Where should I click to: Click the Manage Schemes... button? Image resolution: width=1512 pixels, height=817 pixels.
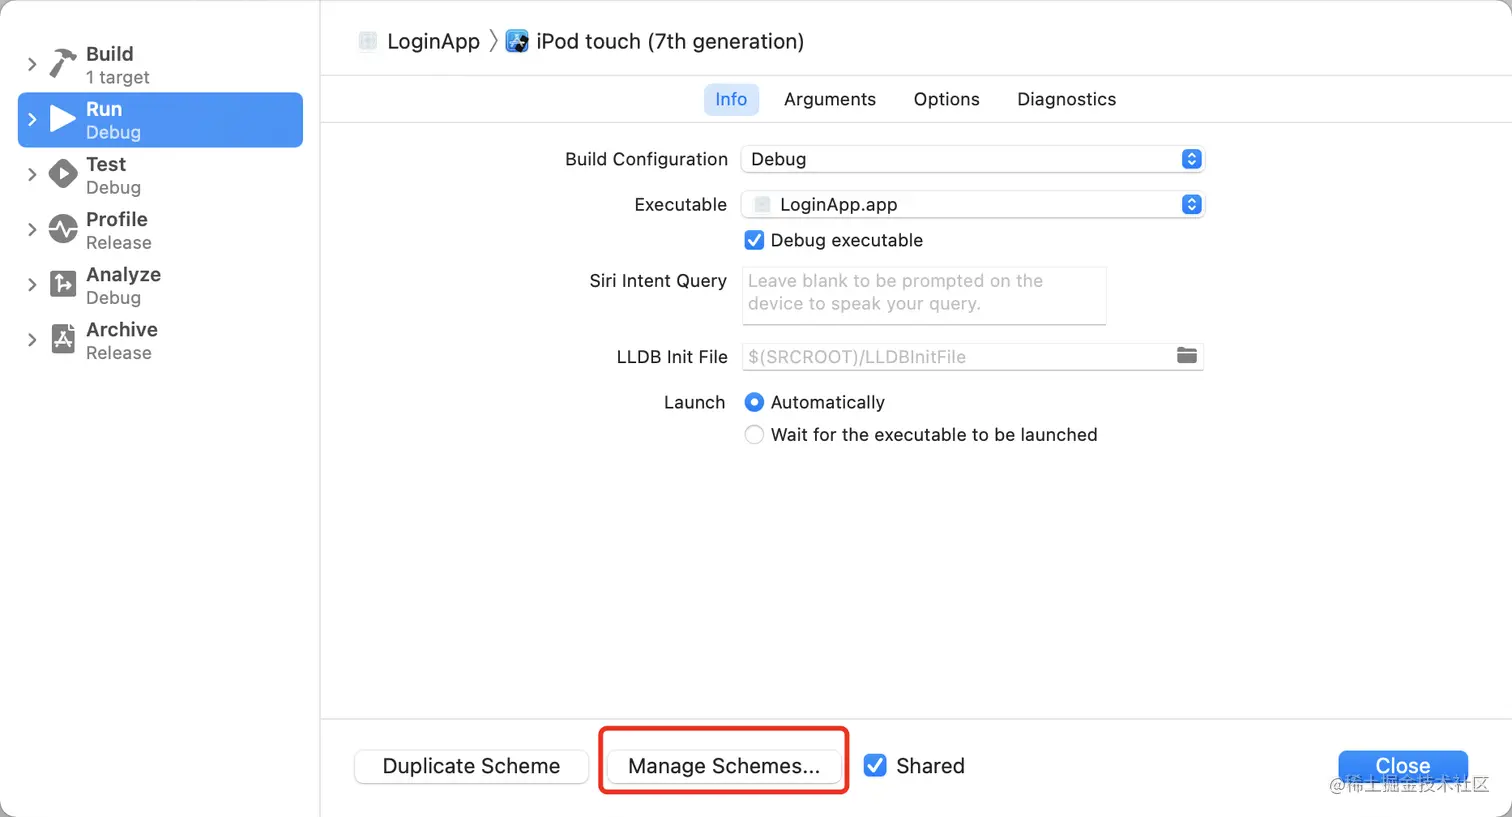point(724,766)
